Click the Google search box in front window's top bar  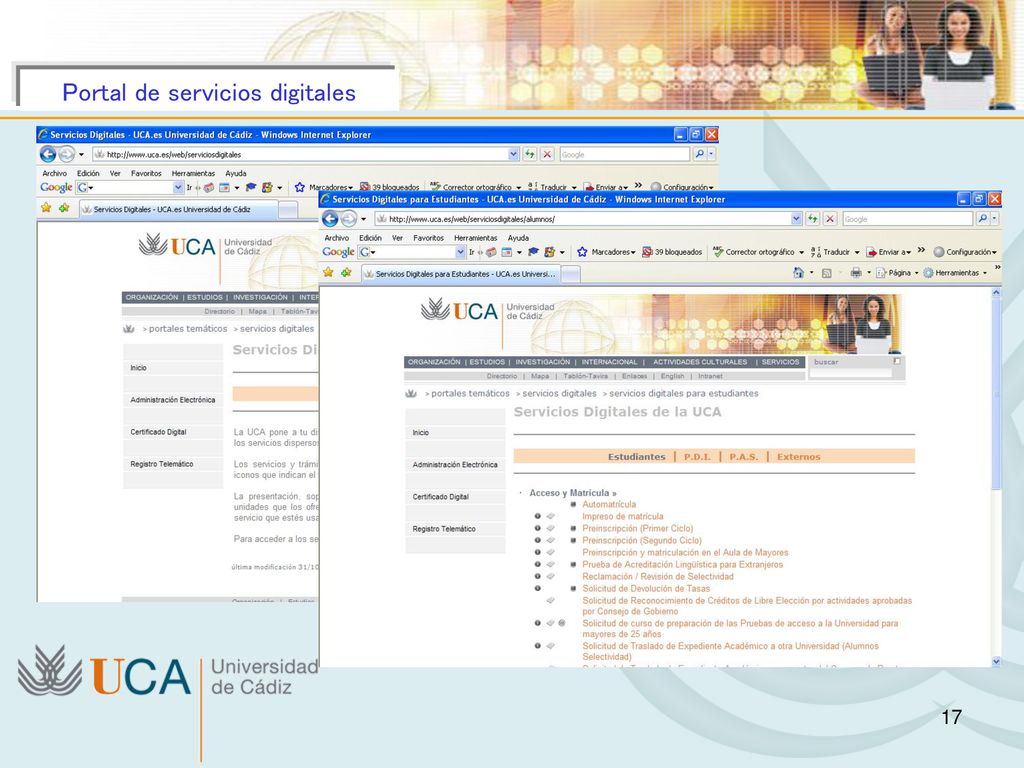click(907, 219)
